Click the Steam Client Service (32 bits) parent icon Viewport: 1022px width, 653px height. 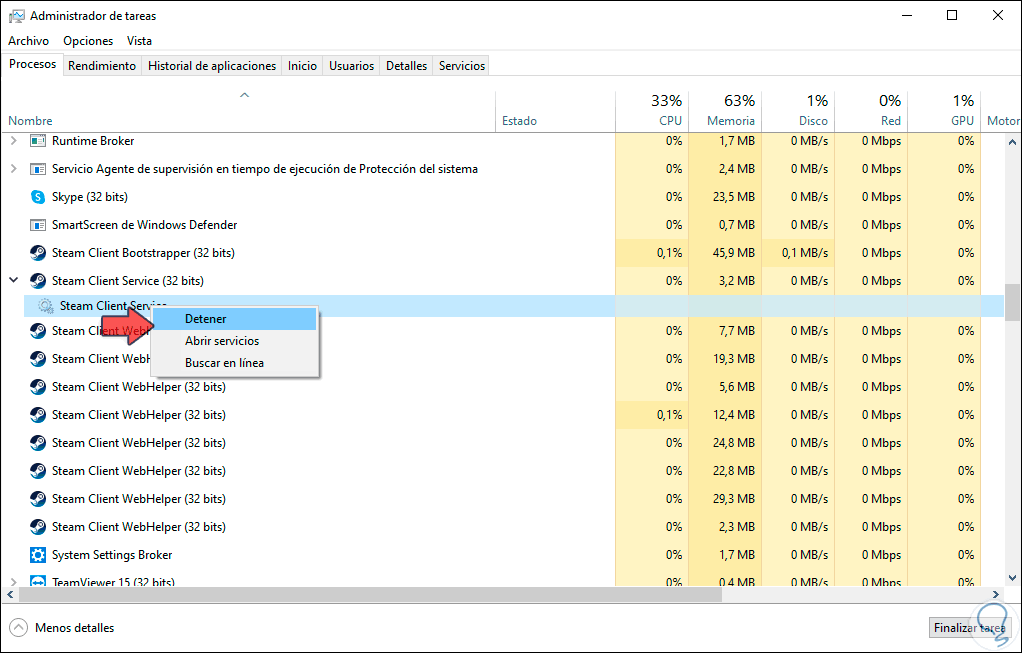click(38, 281)
